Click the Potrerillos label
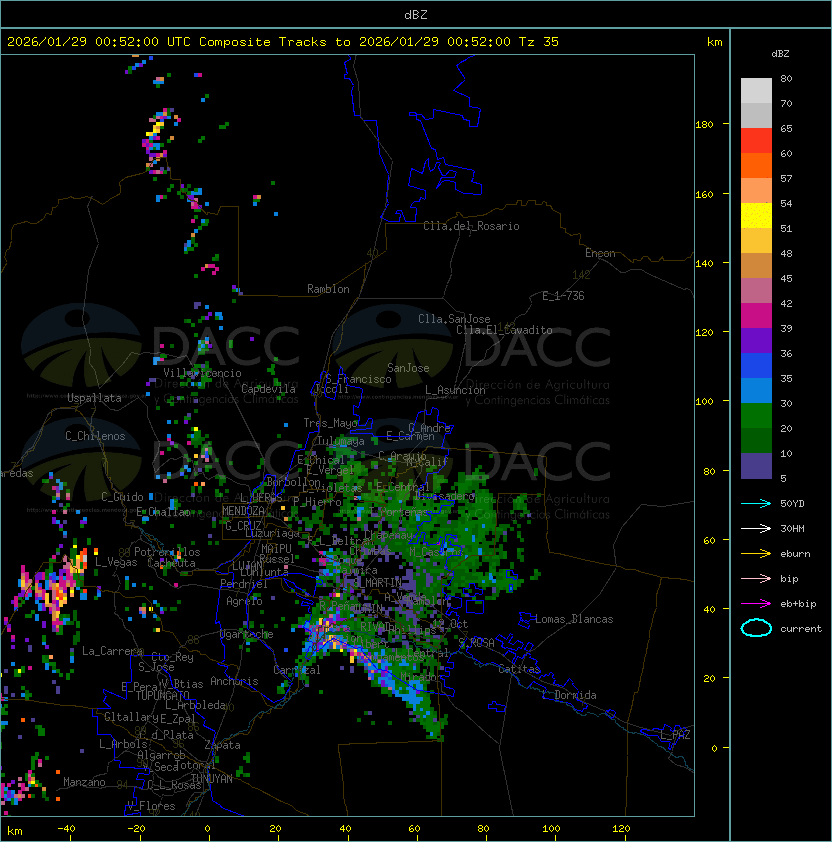The height and width of the screenshot is (842, 832). pos(167,552)
